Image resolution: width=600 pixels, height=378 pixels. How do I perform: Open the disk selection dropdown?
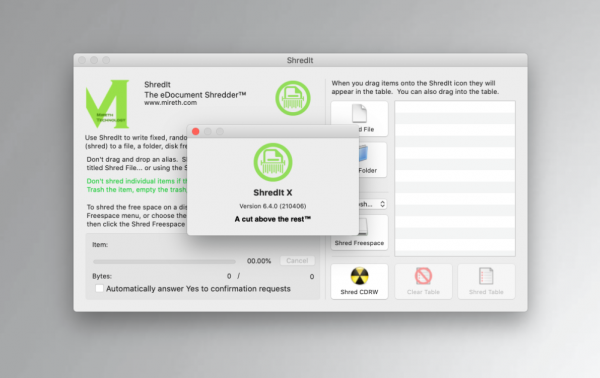[373, 204]
